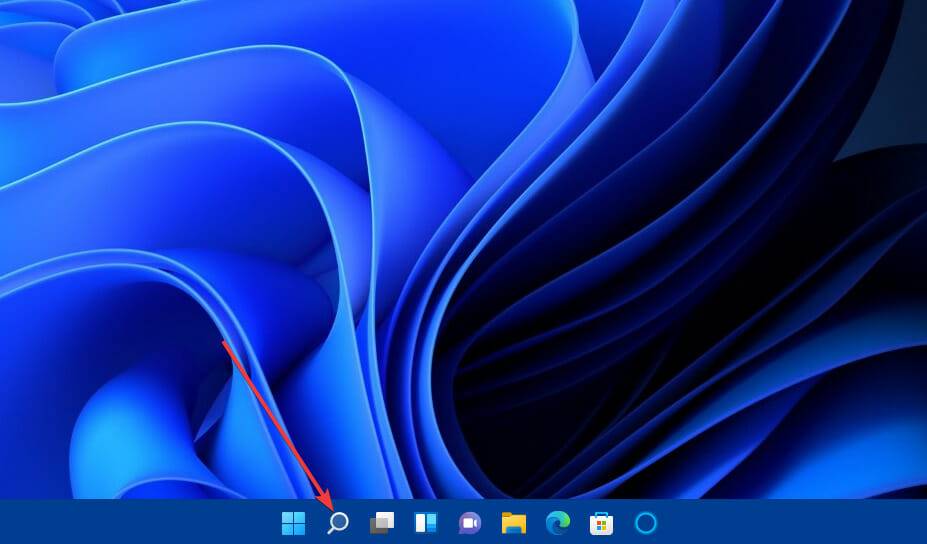Launch Microsoft Edge browser
This screenshot has width=927, height=544.
coord(558,523)
